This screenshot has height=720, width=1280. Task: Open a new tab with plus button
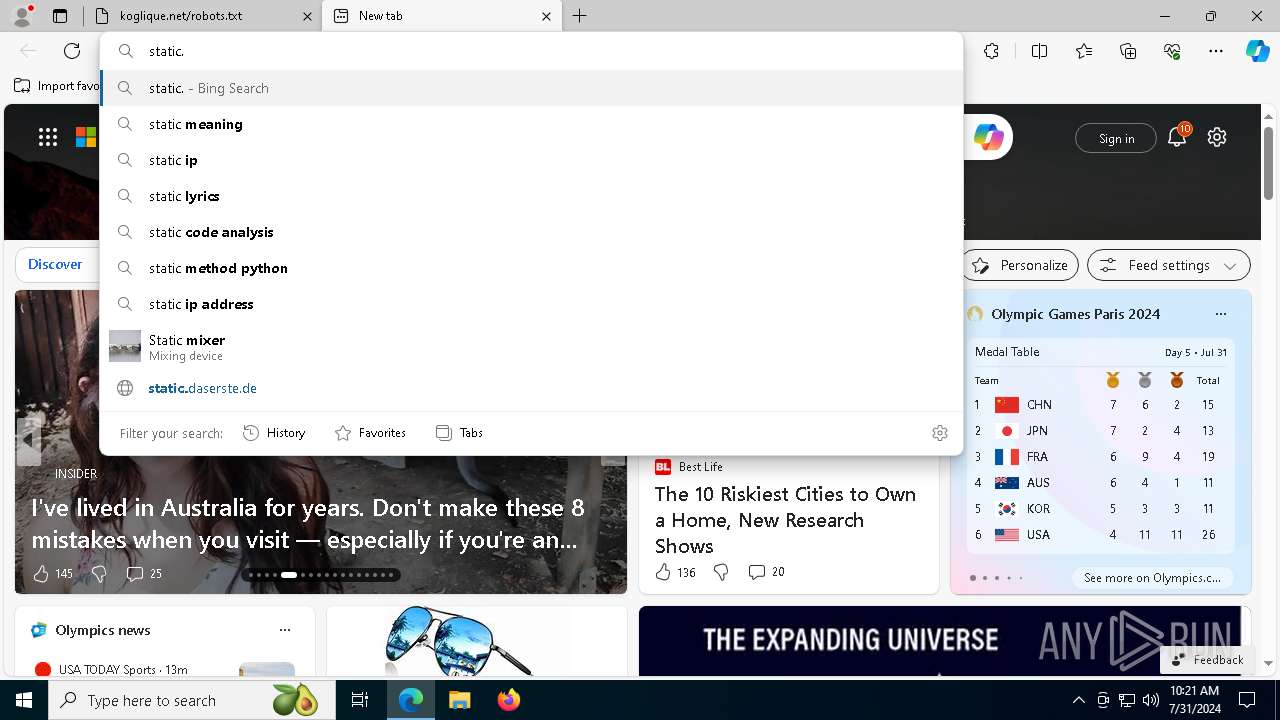coord(580,16)
